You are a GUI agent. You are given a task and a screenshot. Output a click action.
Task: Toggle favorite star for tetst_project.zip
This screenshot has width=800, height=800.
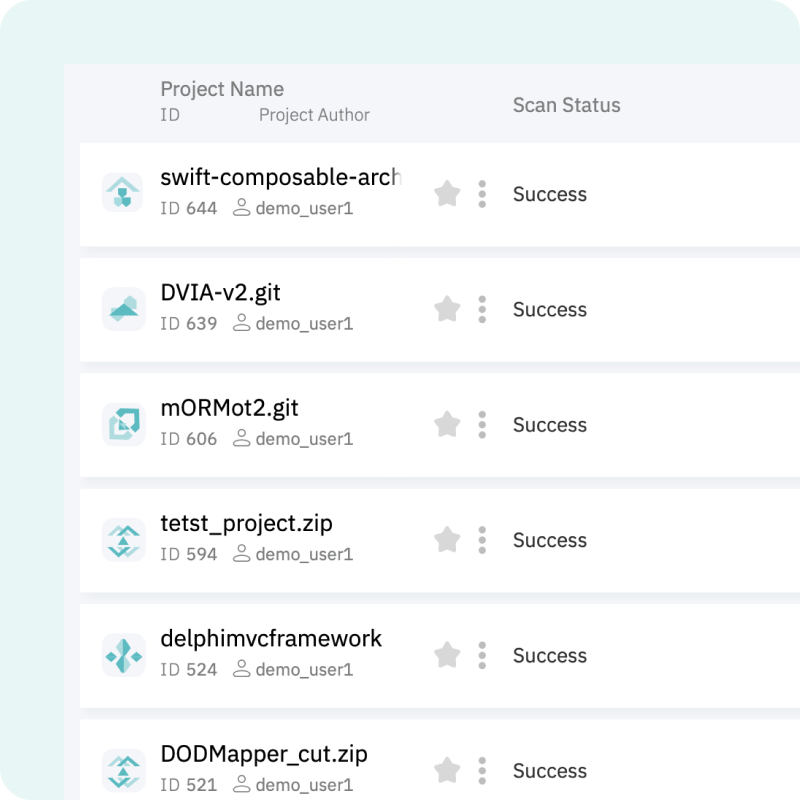click(x=447, y=539)
